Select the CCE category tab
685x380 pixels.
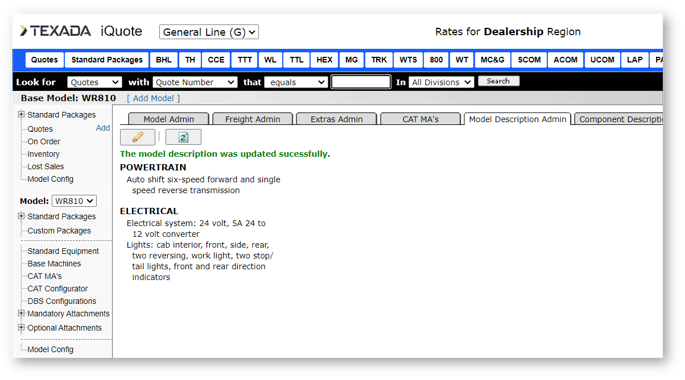tap(216, 60)
